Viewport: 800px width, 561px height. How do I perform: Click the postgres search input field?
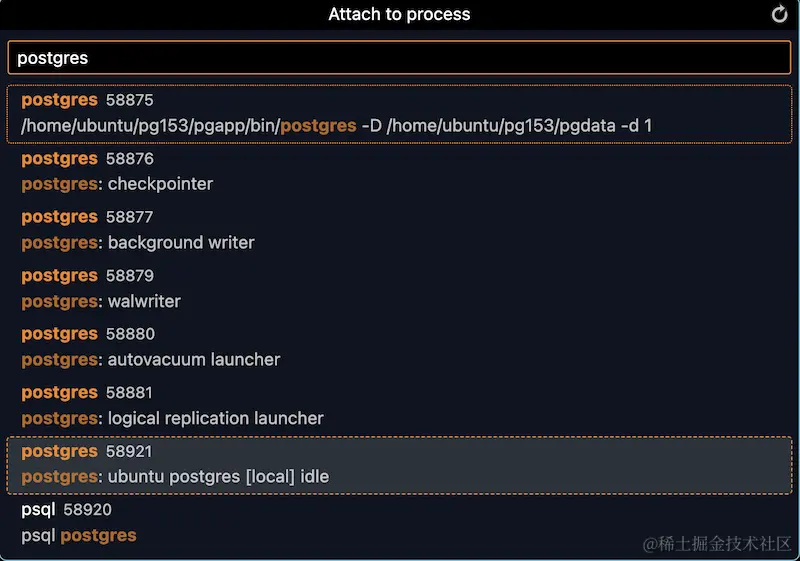[x=399, y=58]
